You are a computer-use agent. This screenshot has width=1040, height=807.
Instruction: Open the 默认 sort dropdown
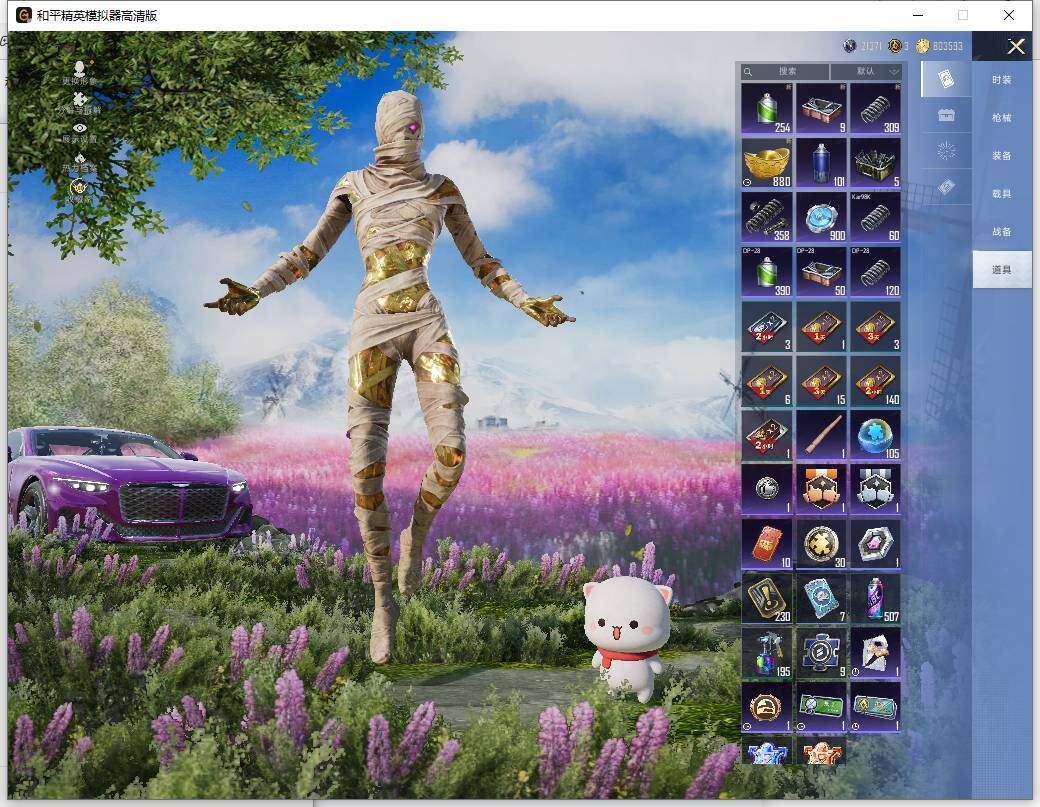click(x=866, y=71)
